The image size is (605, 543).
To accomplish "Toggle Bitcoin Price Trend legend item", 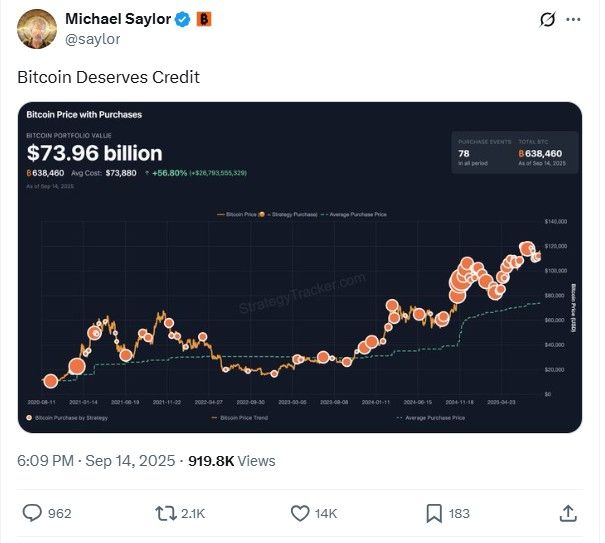I will click(x=240, y=418).
